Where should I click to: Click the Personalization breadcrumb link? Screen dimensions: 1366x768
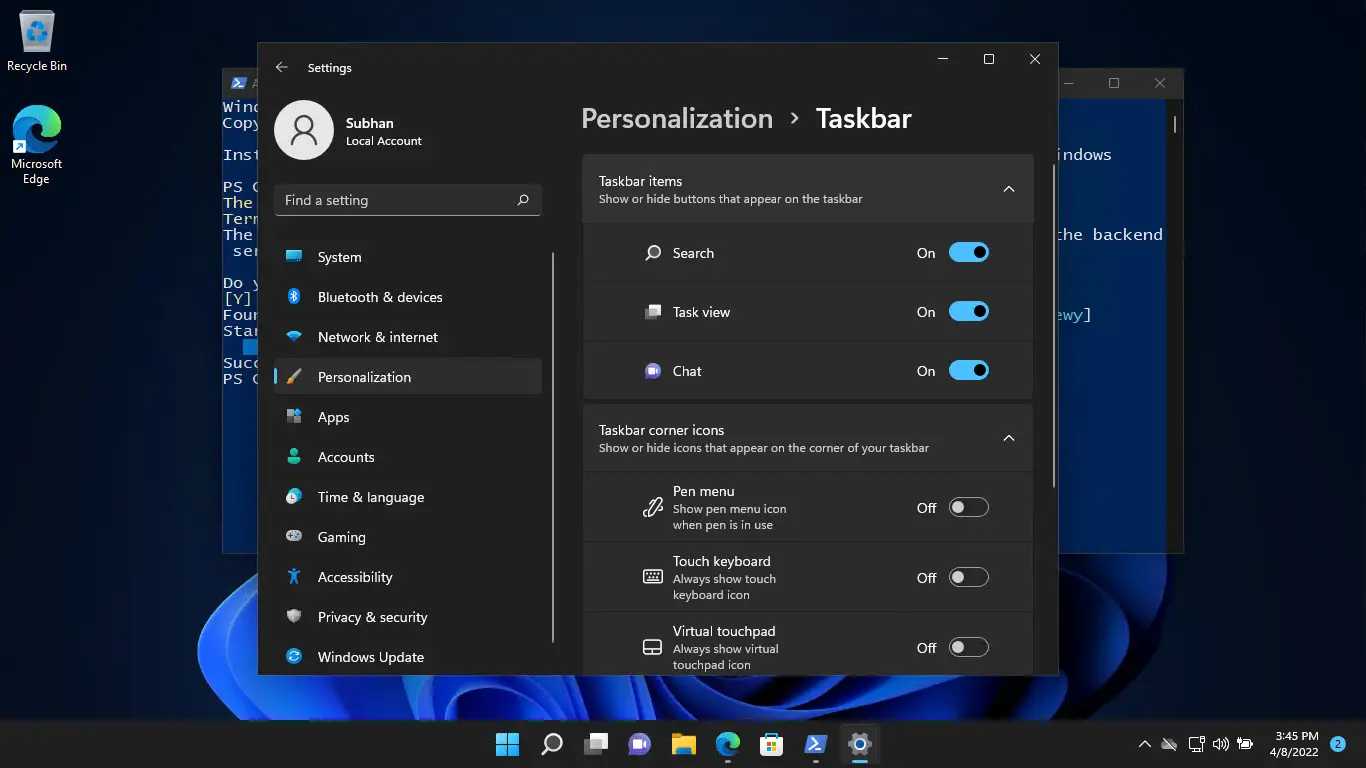(677, 118)
